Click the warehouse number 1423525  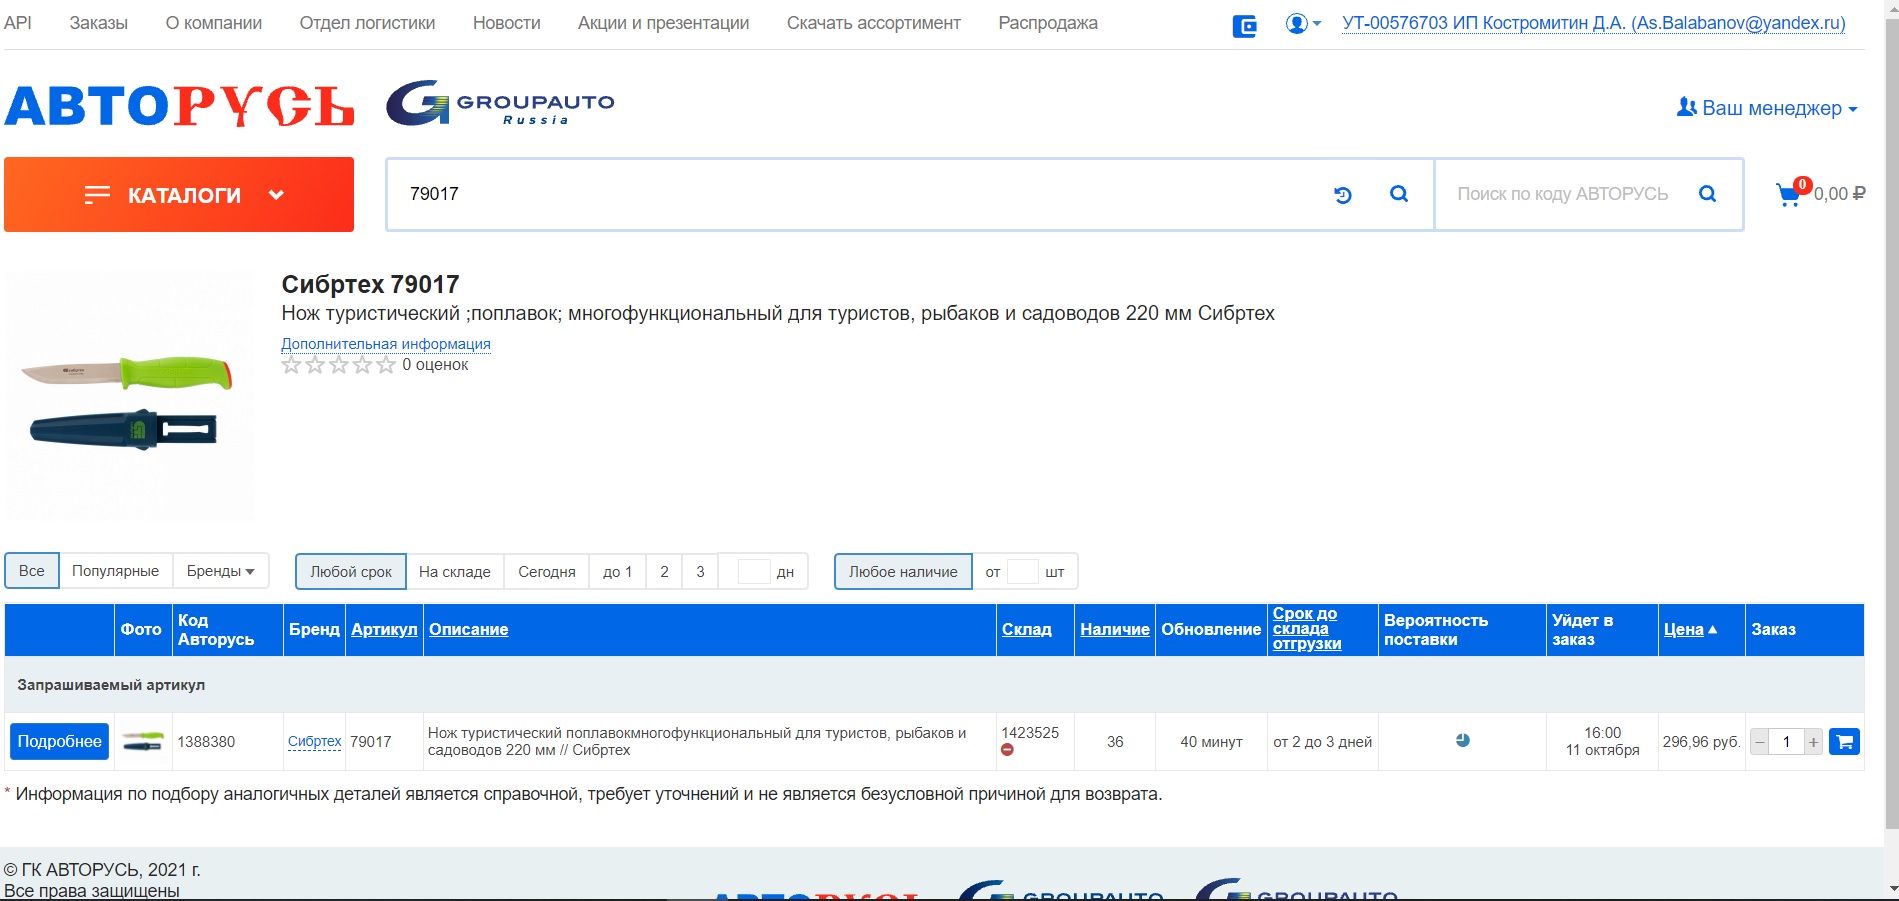pyautogui.click(x=1030, y=733)
